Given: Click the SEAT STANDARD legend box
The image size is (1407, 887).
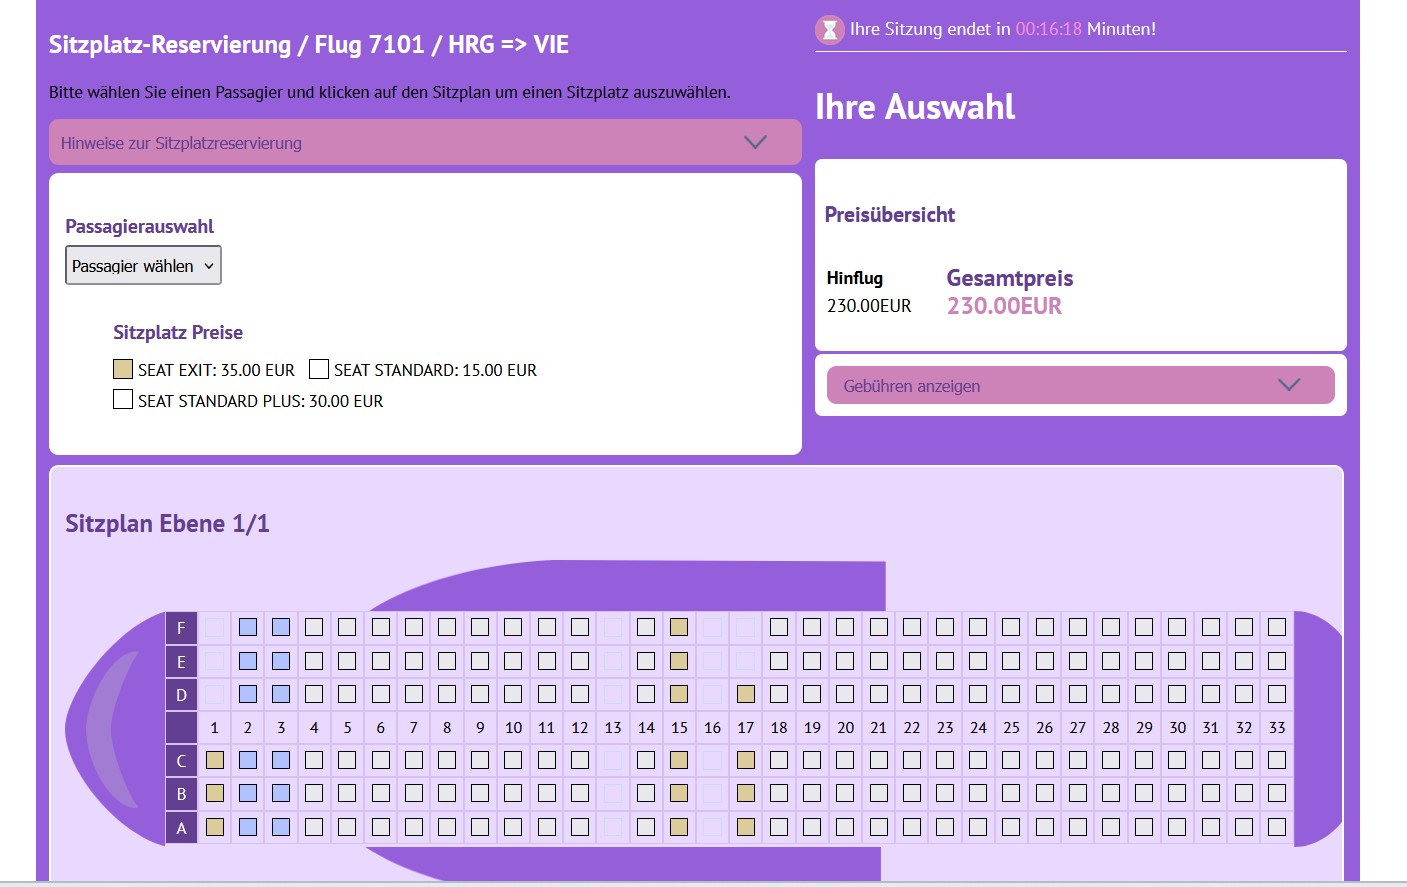Looking at the screenshot, I should [x=319, y=369].
